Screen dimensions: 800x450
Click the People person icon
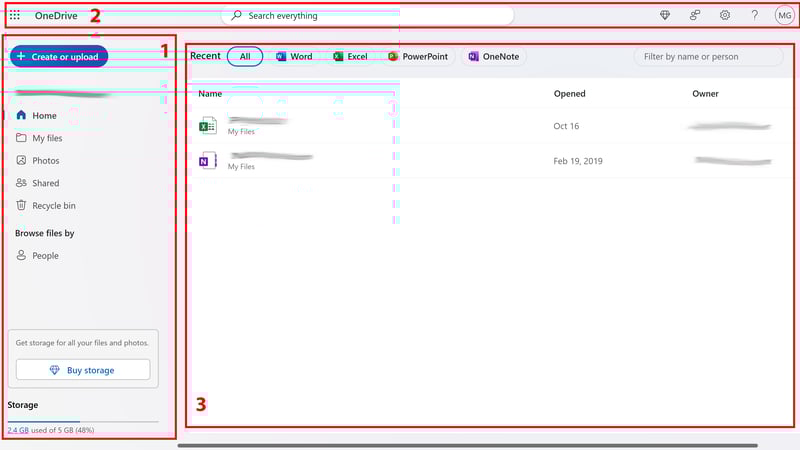[x=21, y=255]
